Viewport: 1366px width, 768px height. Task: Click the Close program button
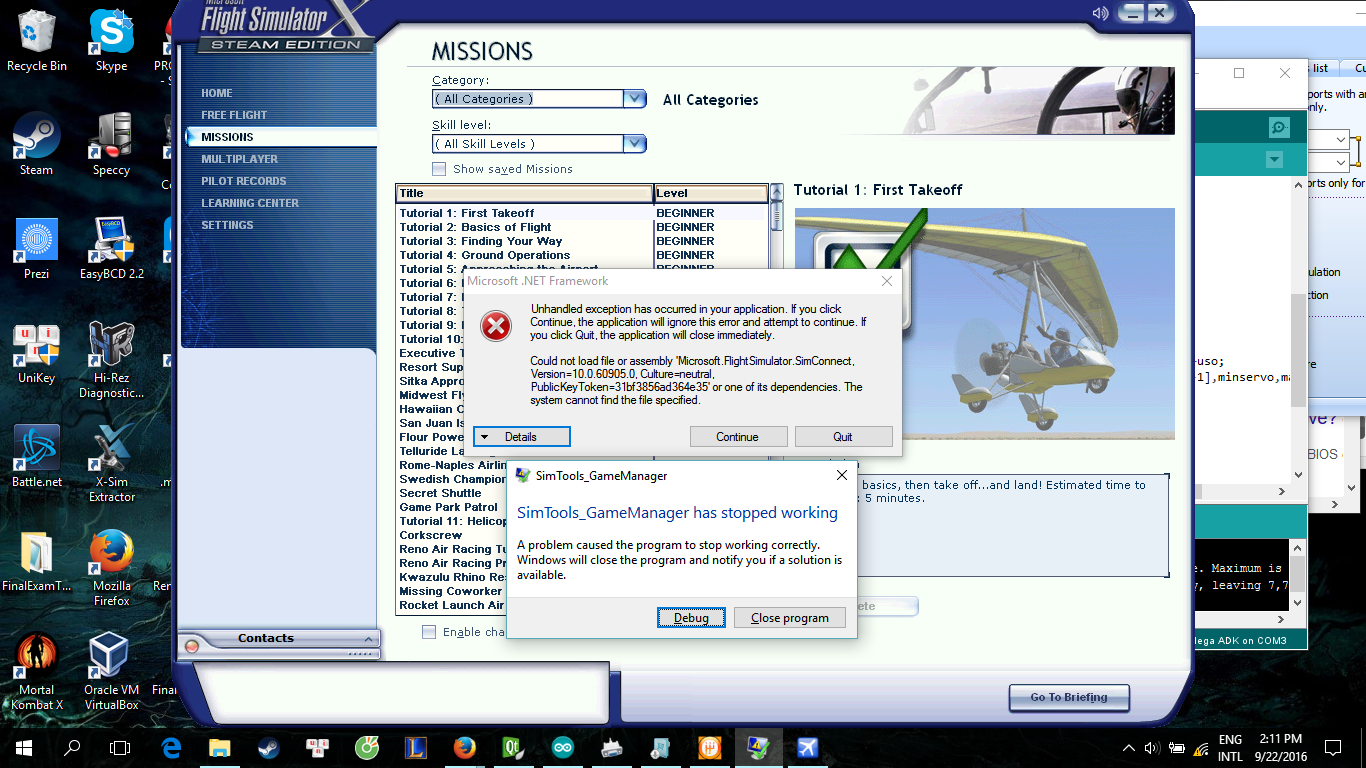tap(790, 618)
